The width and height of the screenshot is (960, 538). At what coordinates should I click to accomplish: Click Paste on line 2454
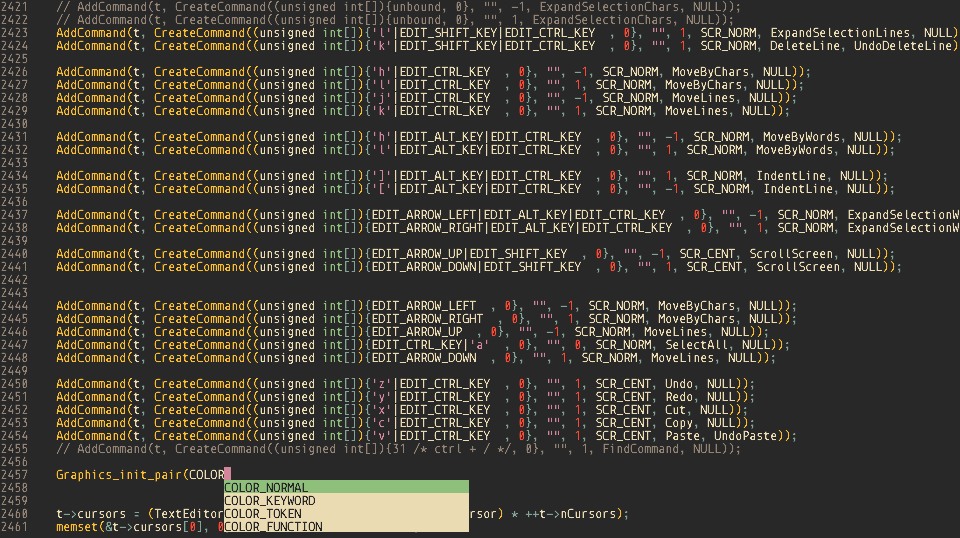pyautogui.click(x=682, y=436)
